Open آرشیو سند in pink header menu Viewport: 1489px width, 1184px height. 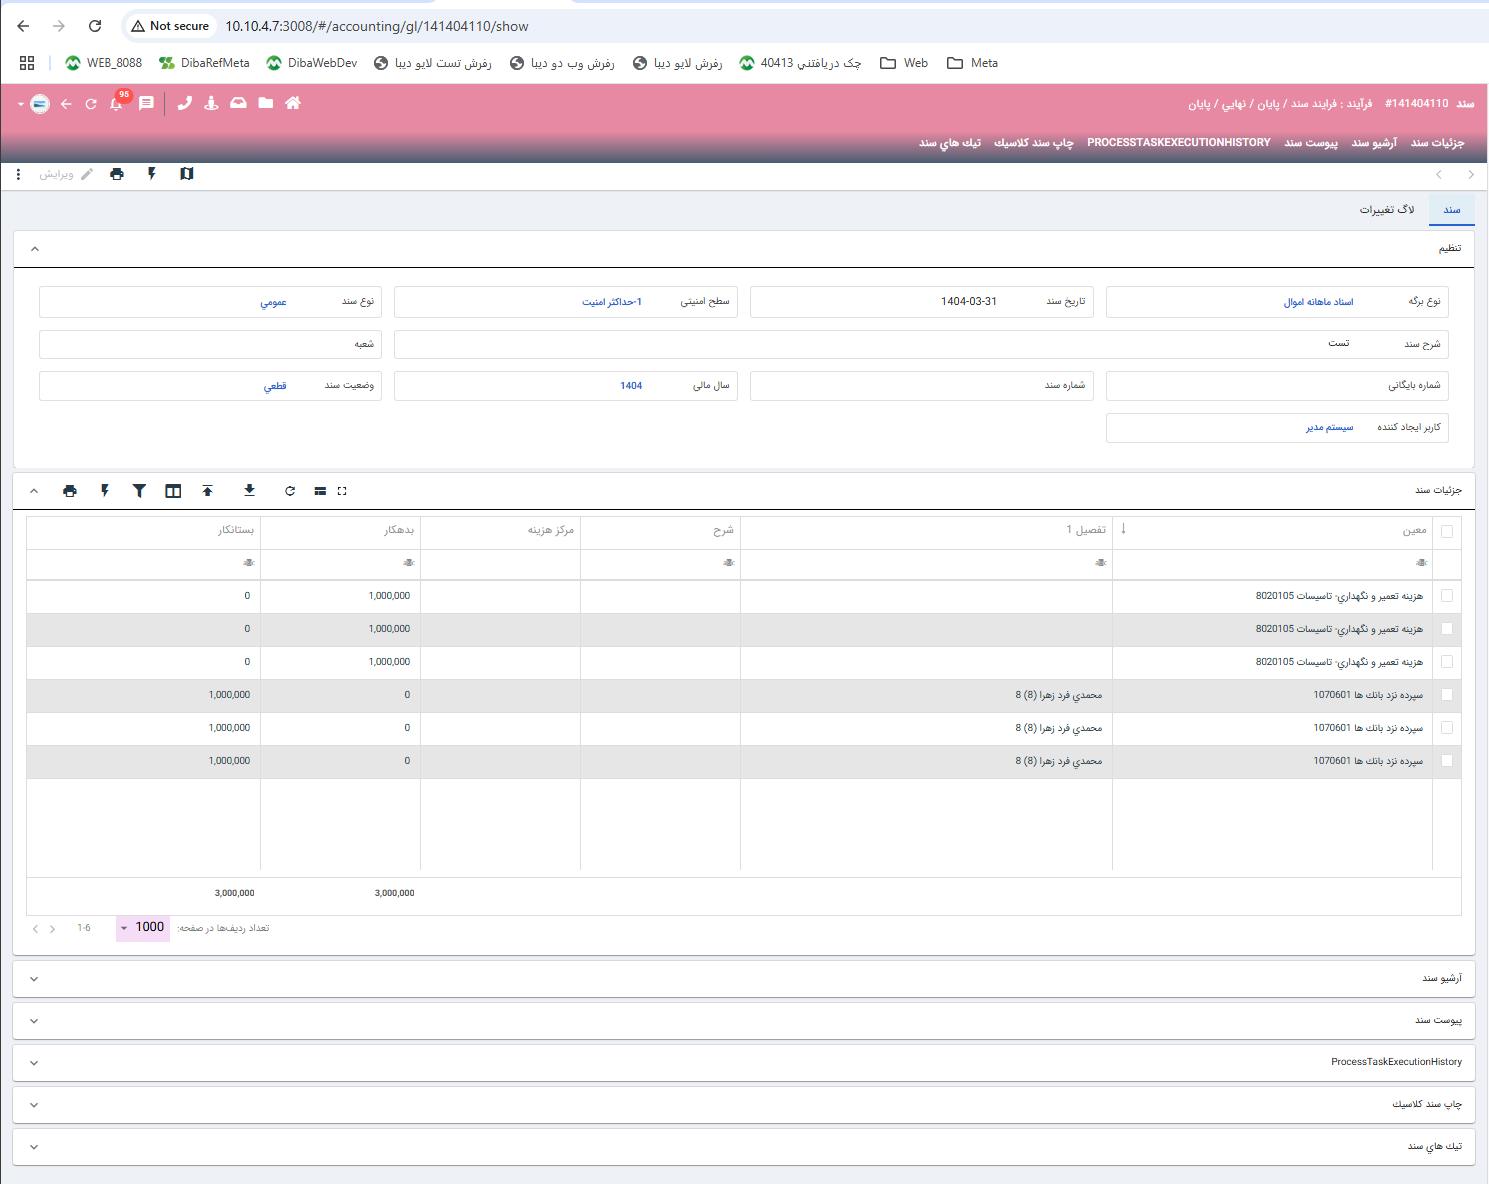(x=1374, y=143)
